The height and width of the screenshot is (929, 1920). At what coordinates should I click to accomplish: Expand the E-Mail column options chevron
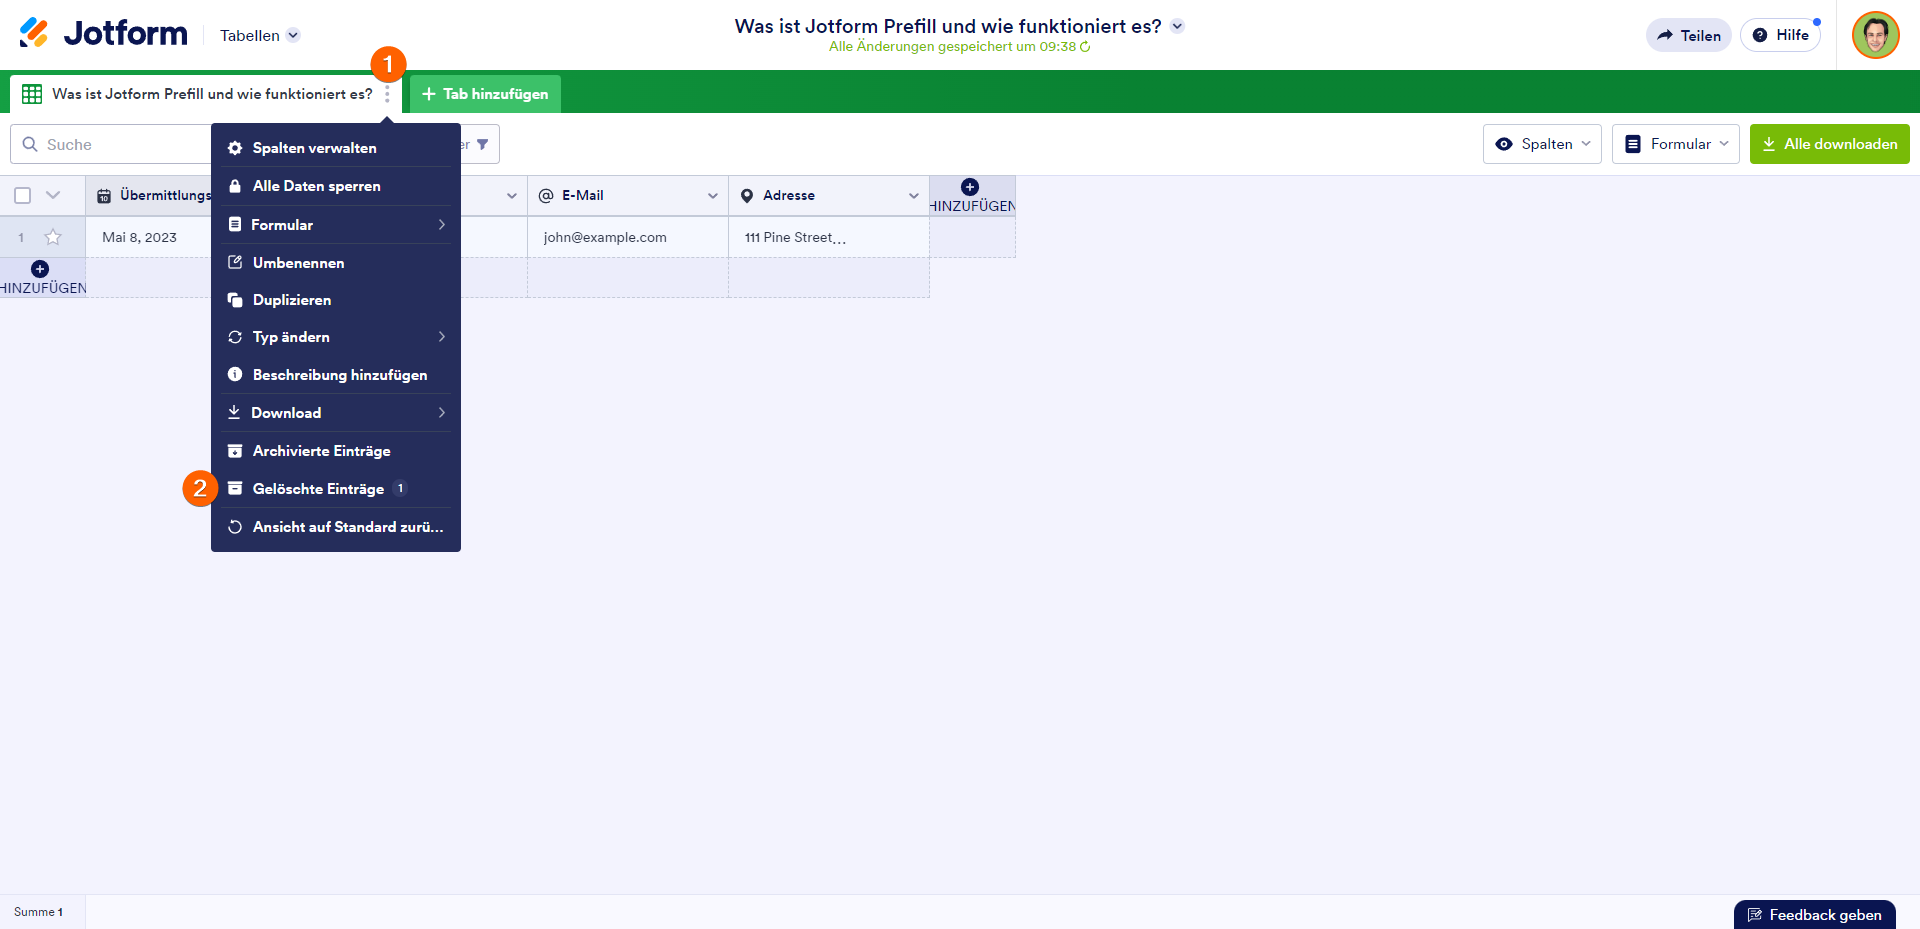point(713,196)
